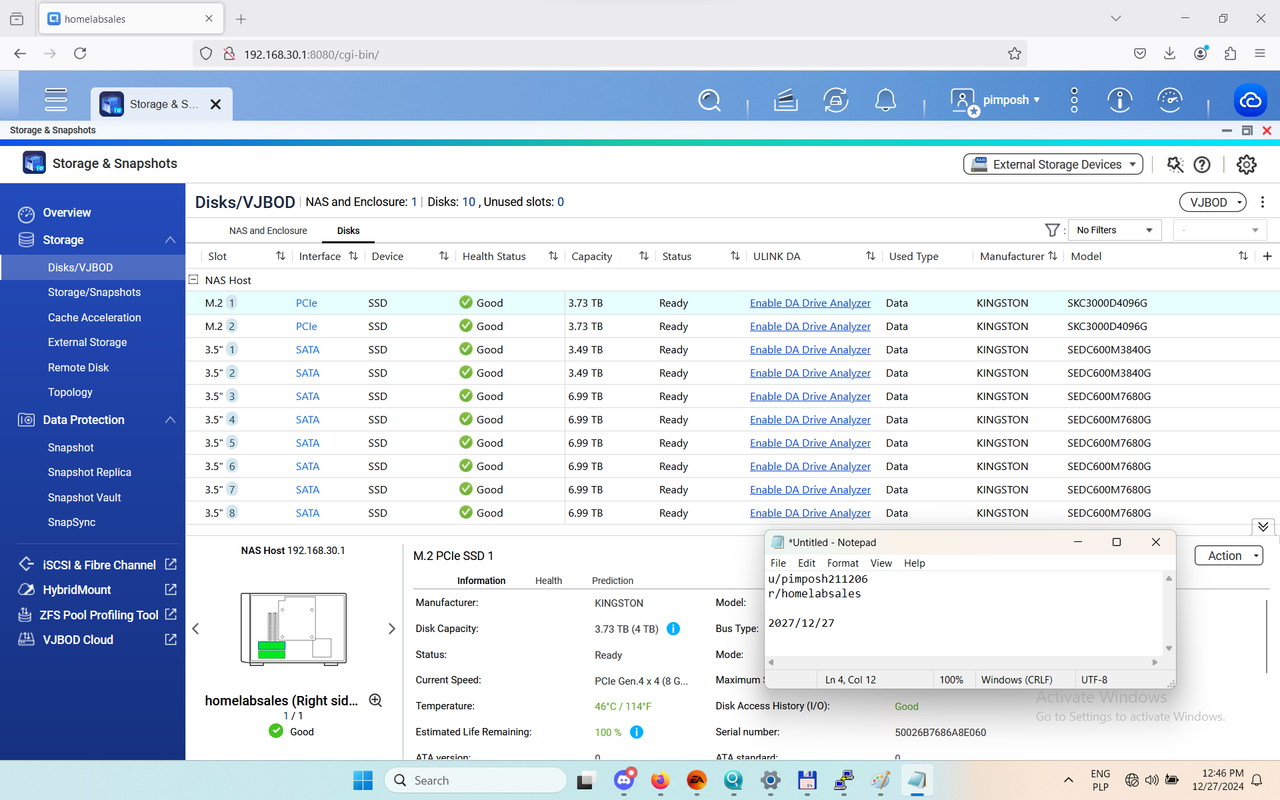
Task: Open the system information icon
Action: tap(1120, 100)
